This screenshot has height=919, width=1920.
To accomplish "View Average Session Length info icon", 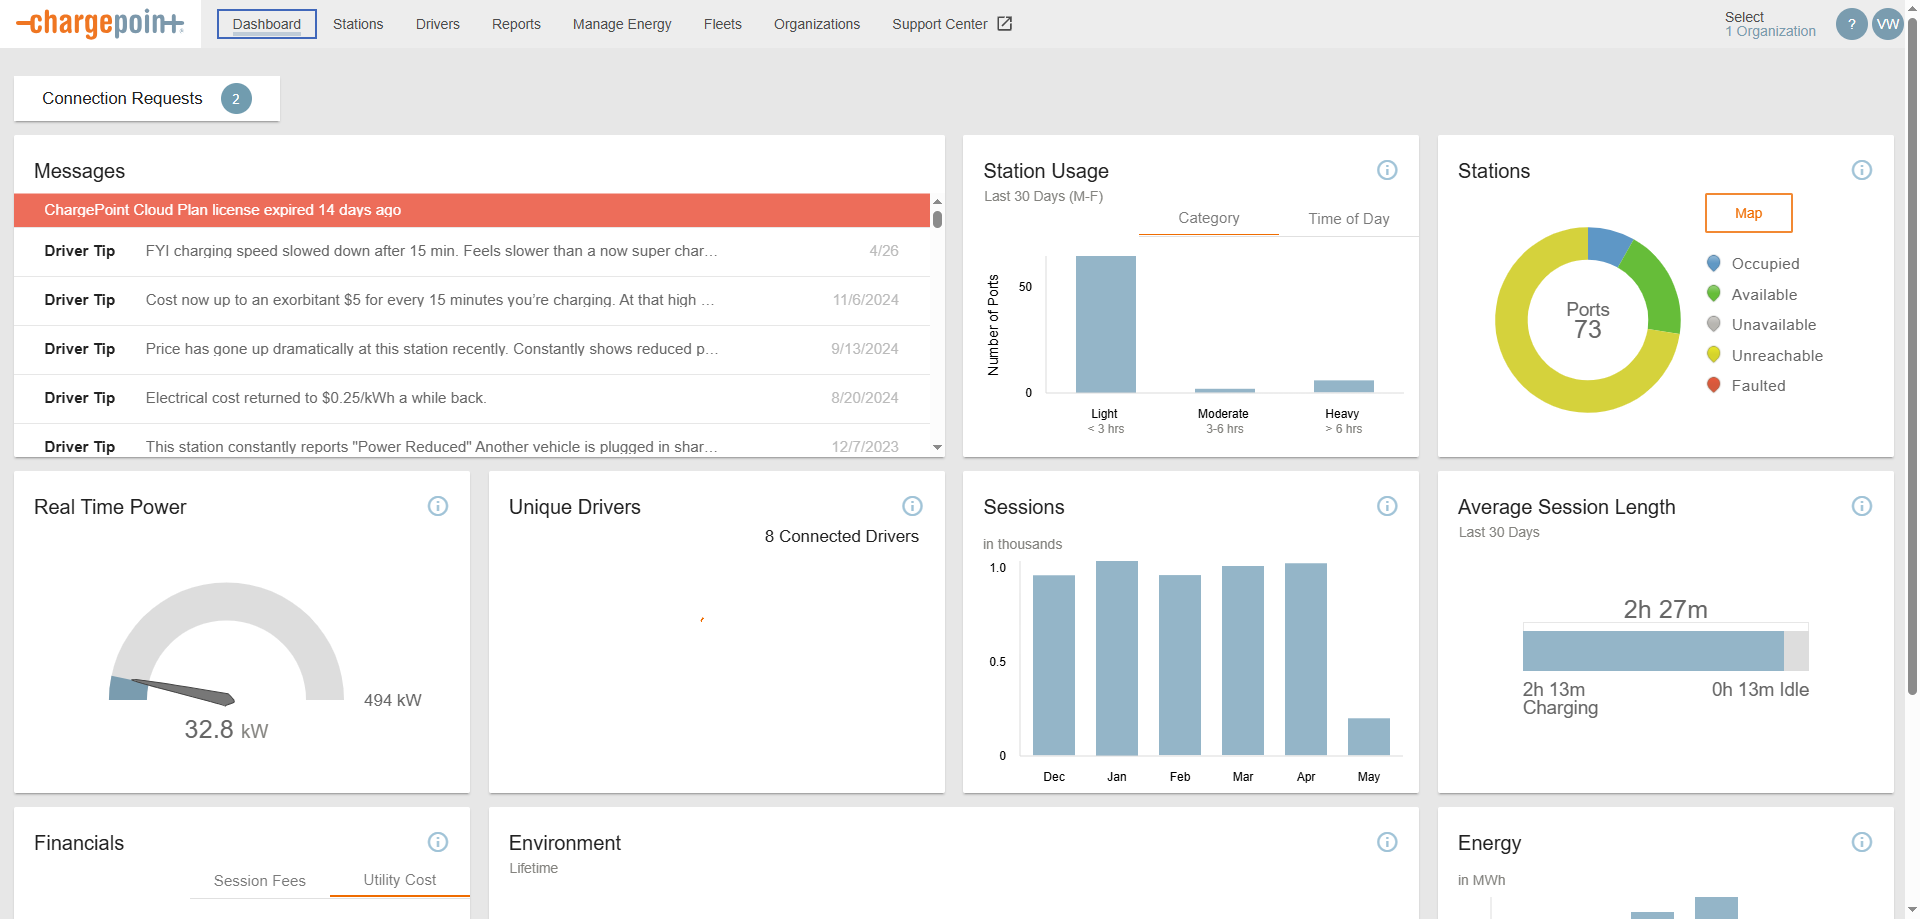I will click(1861, 506).
